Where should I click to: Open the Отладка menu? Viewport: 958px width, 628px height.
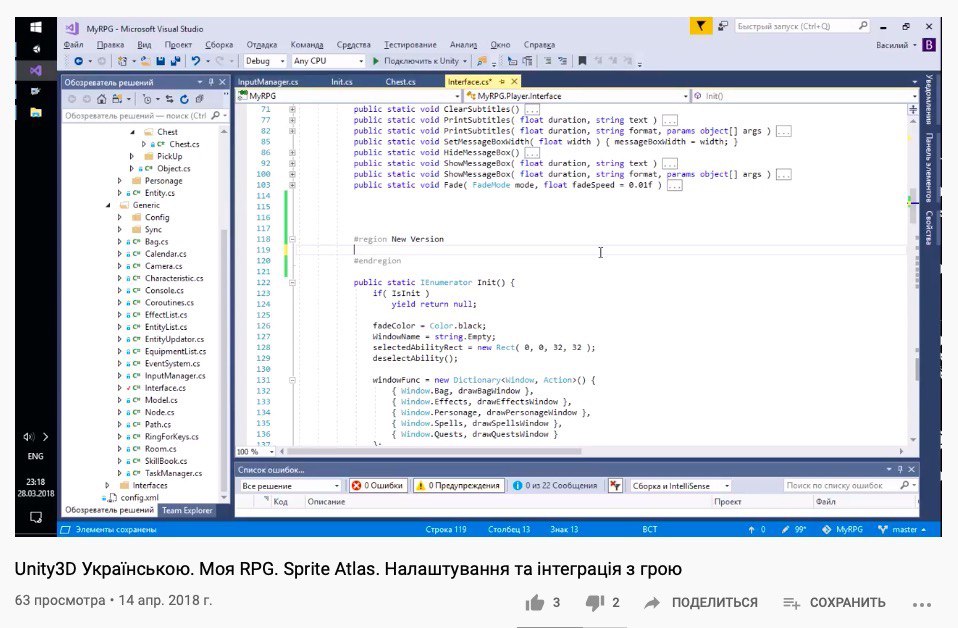coord(261,45)
